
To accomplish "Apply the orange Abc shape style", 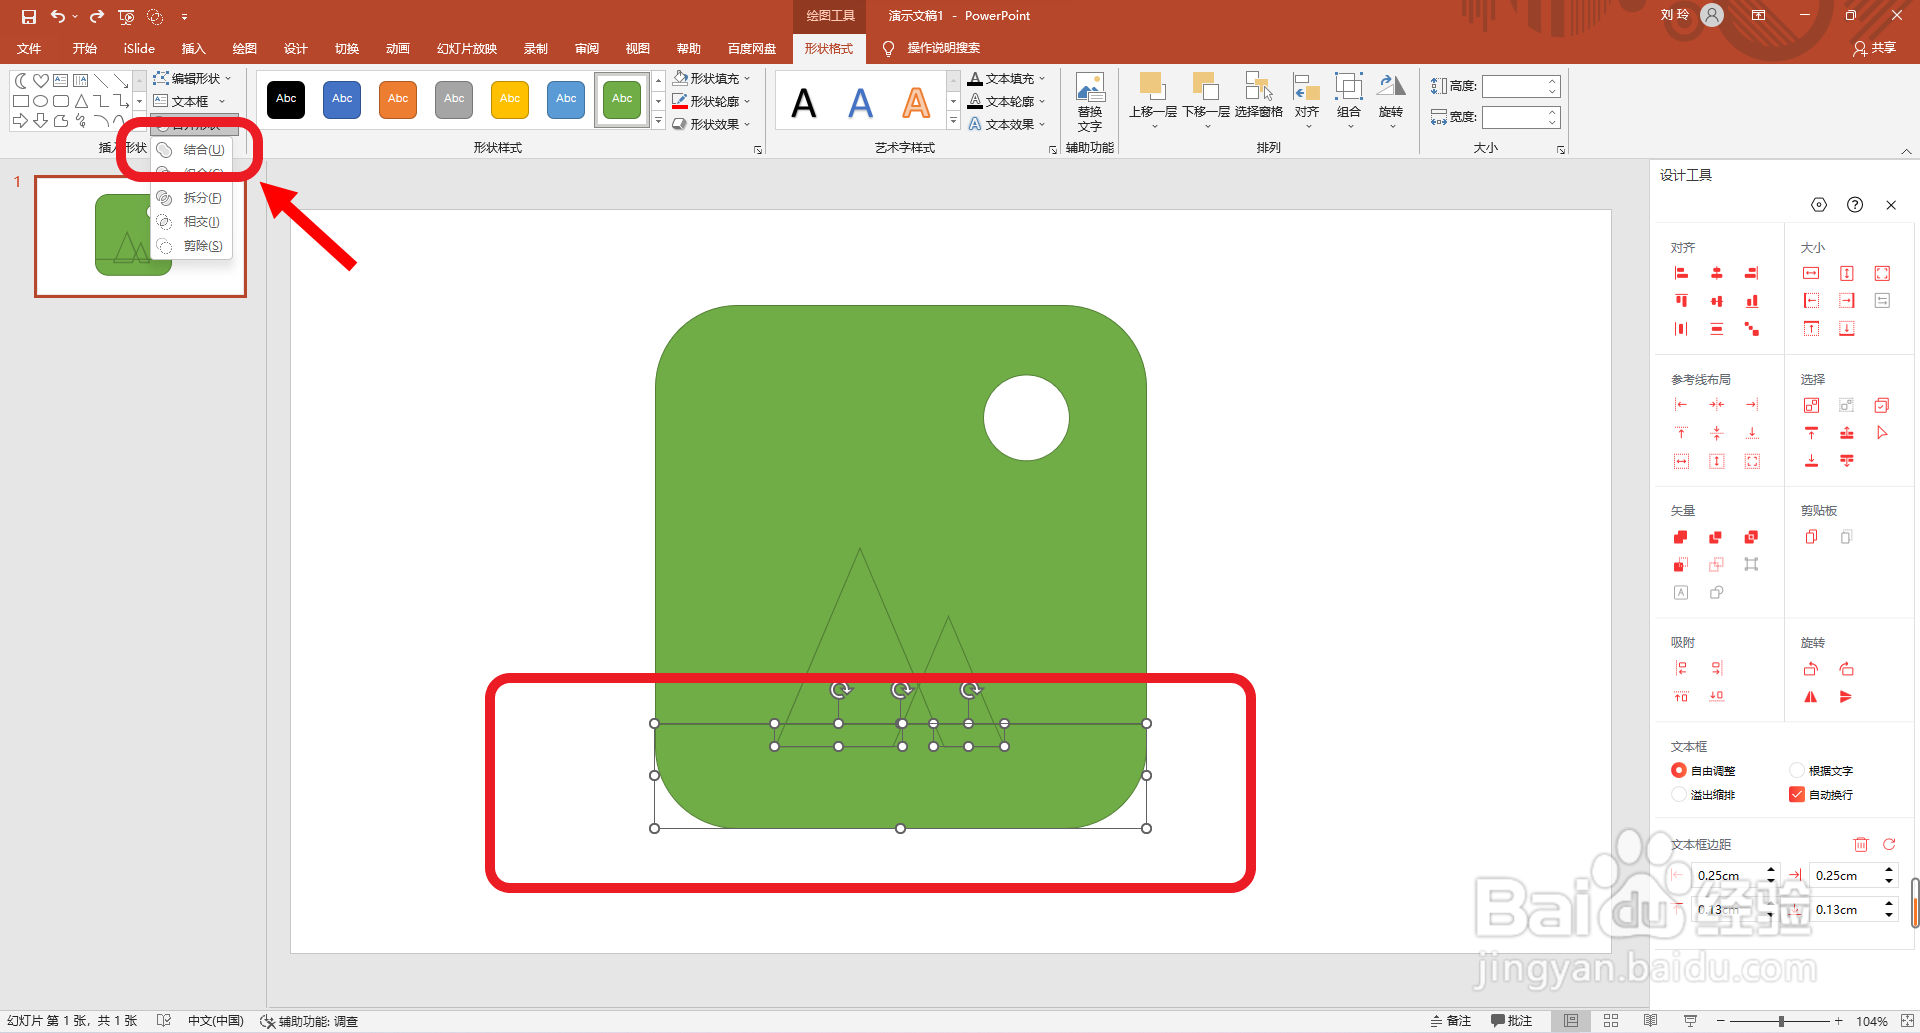I will coord(398,99).
